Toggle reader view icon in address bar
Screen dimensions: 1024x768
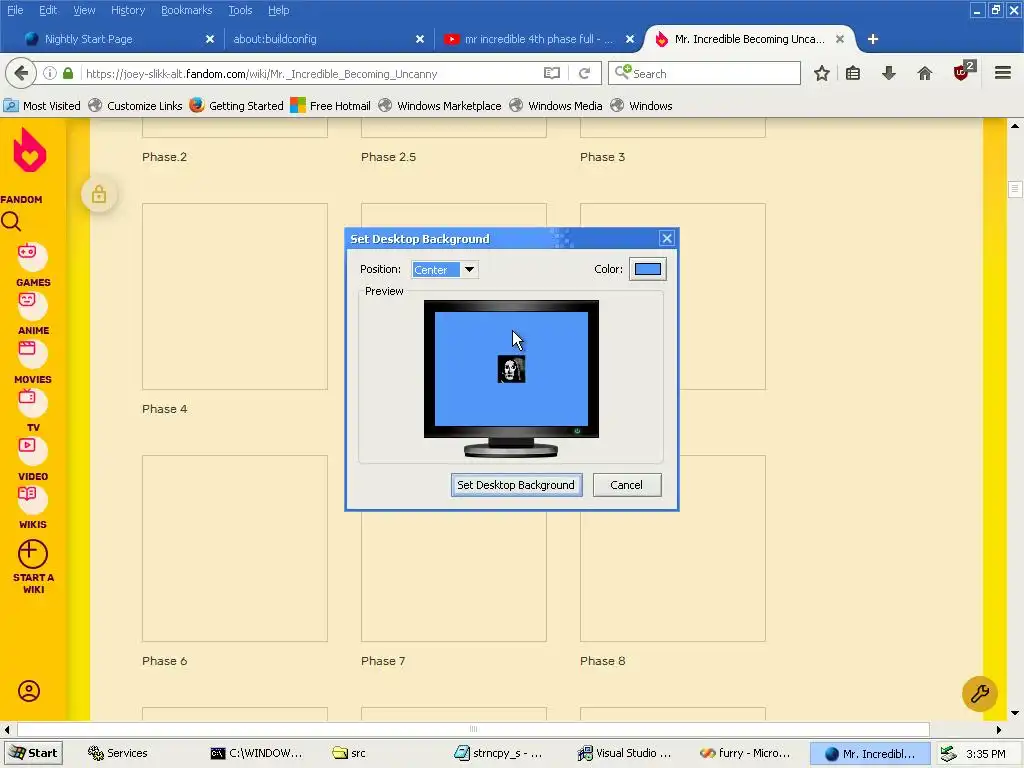552,73
